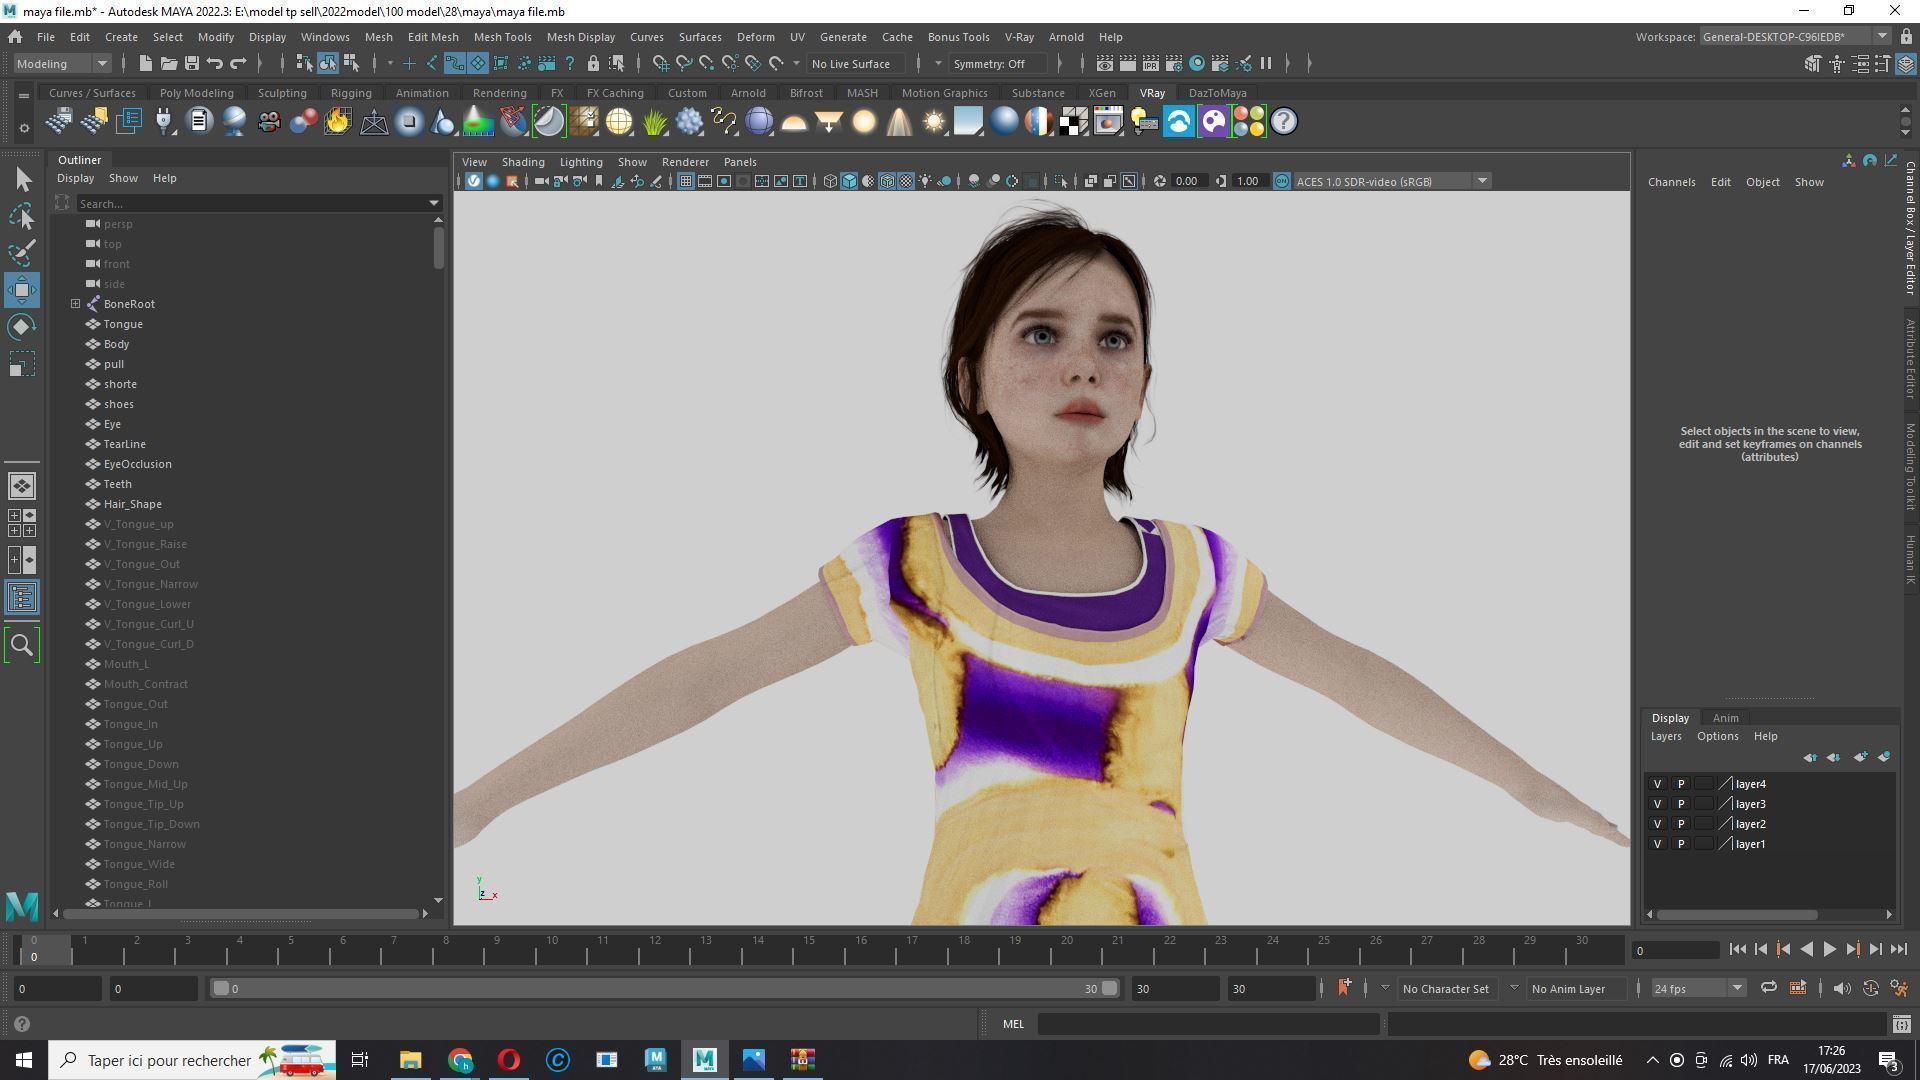Click the magnifier search icon in left toolbox
This screenshot has width=1920, height=1080.
[x=22, y=645]
